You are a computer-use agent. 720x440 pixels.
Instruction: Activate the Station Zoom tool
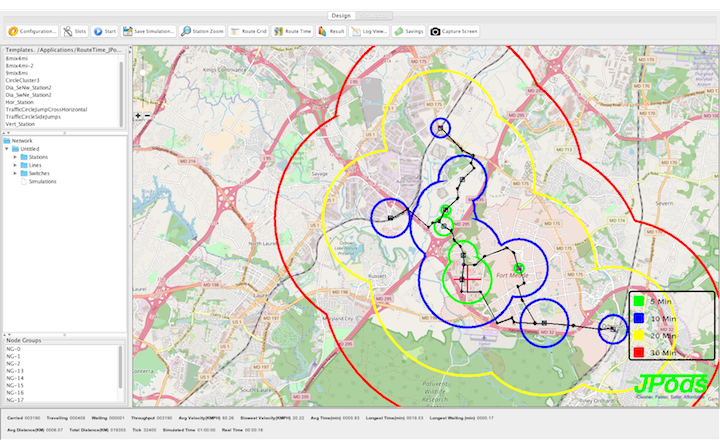[203, 31]
